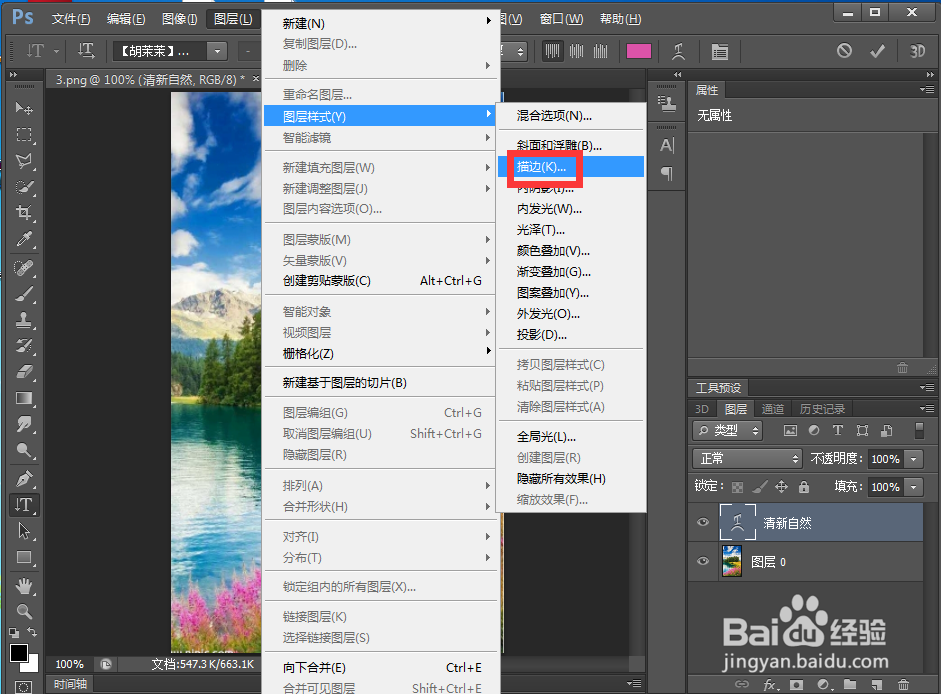This screenshot has width=941, height=694.
Task: Open the 不透明度 opacity dropdown
Action: coord(912,458)
